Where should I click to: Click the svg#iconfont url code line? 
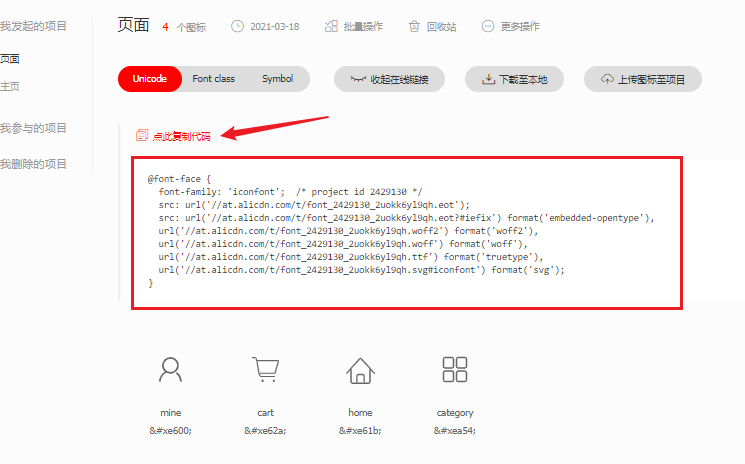click(x=362, y=270)
